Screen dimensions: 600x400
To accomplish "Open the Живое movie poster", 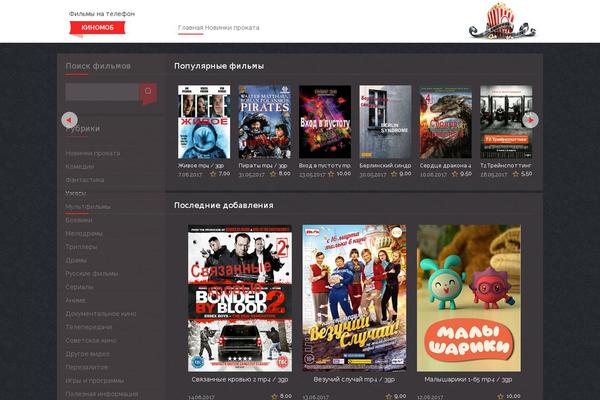I will tap(204, 122).
